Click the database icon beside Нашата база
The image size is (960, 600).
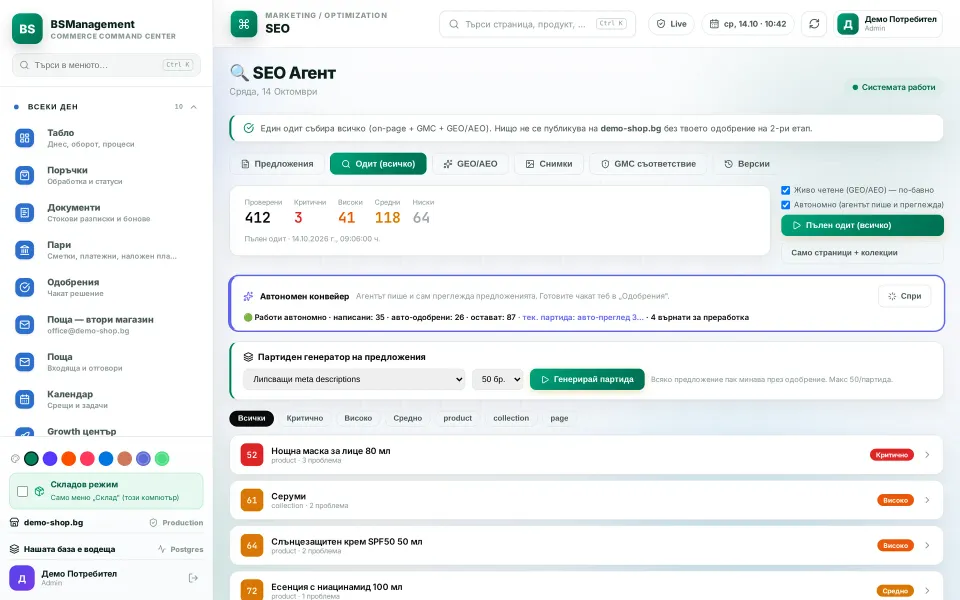click(15, 549)
